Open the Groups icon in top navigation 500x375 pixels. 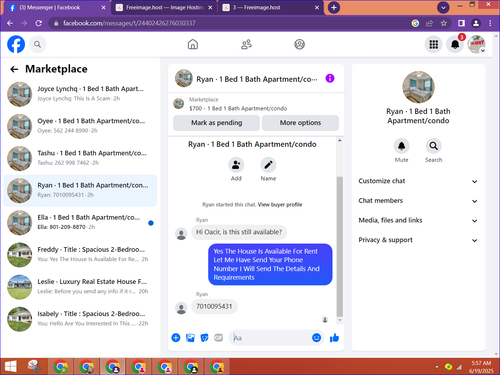(299, 44)
